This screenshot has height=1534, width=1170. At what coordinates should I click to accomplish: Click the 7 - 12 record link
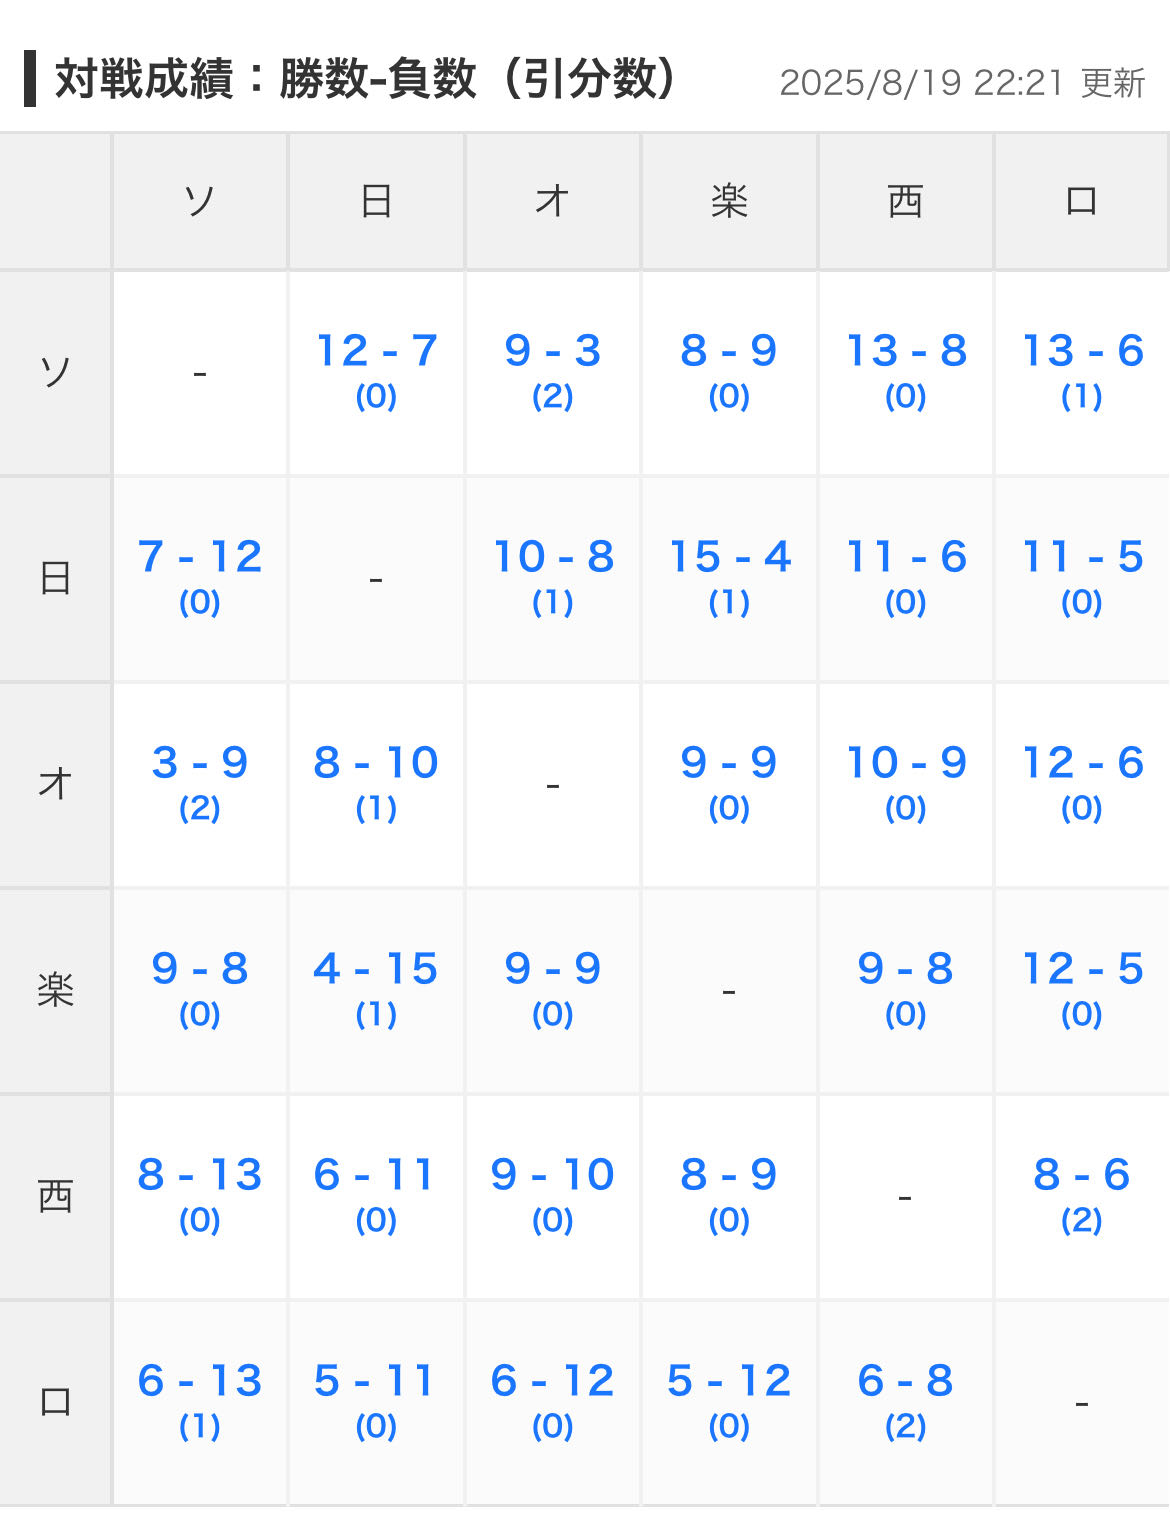pyautogui.click(x=199, y=558)
